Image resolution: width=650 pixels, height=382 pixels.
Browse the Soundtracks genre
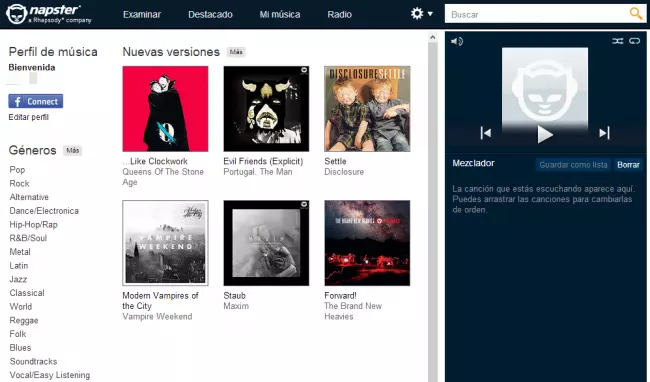pyautogui.click(x=33, y=361)
